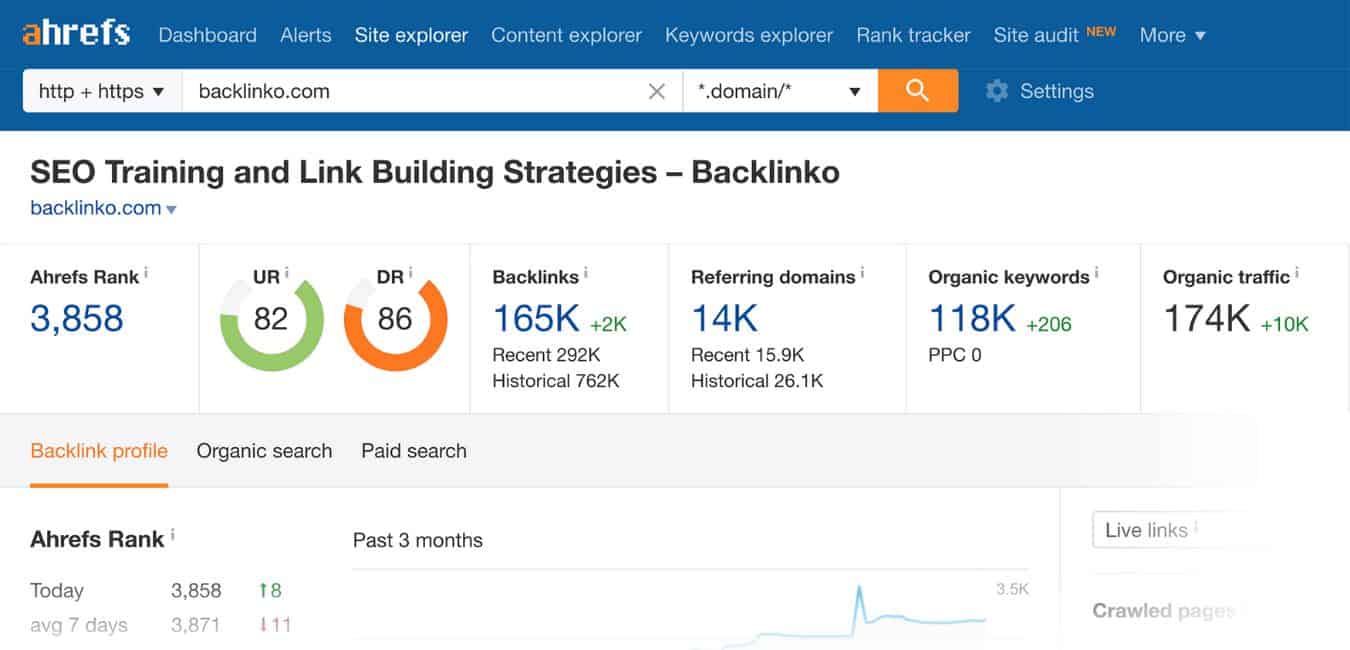The image size is (1350, 650).
Task: Click info icon beside Organic traffic
Action: [1297, 273]
